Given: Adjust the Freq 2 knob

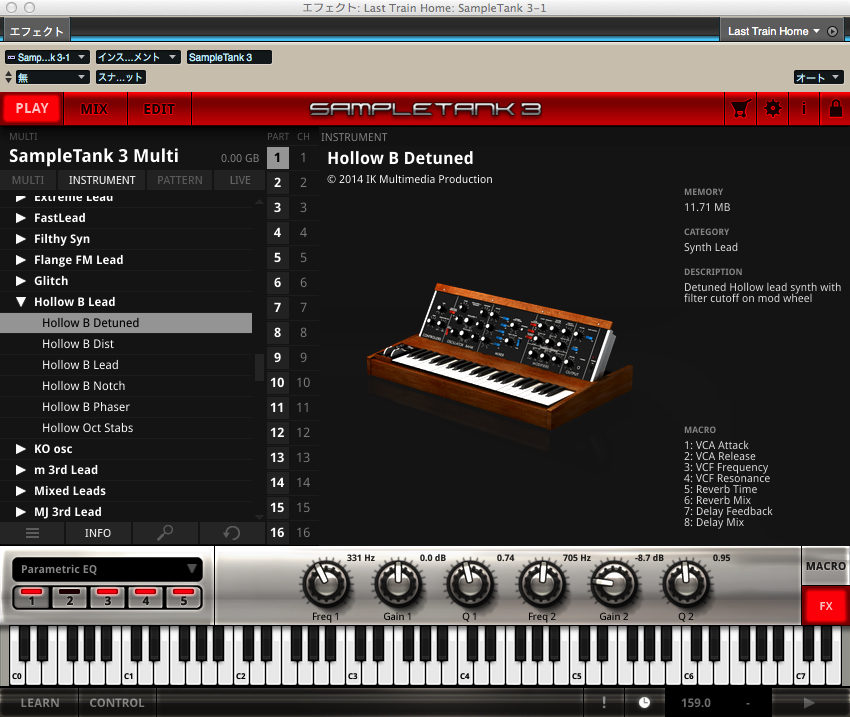Looking at the screenshot, I should pyautogui.click(x=542, y=584).
